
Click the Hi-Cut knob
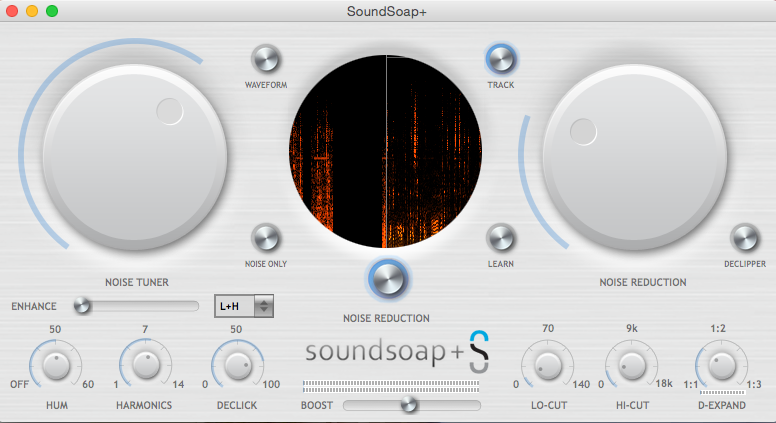(x=632, y=366)
